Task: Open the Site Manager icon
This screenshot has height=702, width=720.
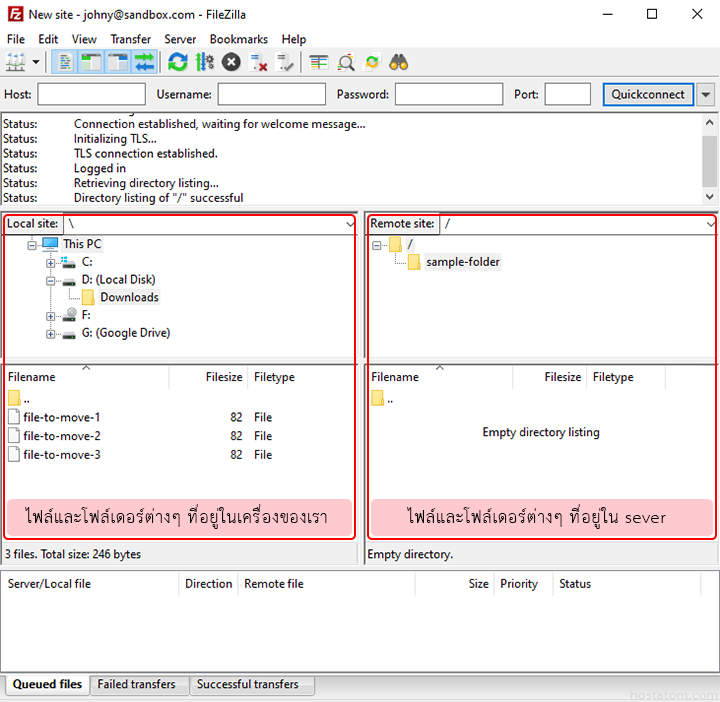Action: tap(15, 62)
